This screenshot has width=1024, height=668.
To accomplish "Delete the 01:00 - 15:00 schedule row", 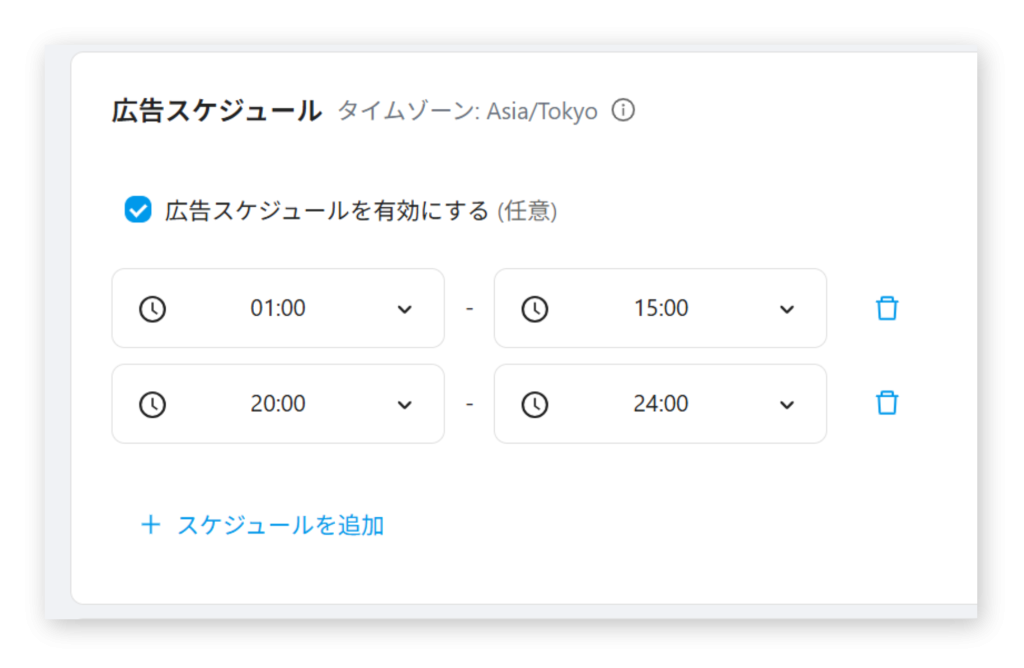I will click(x=887, y=308).
